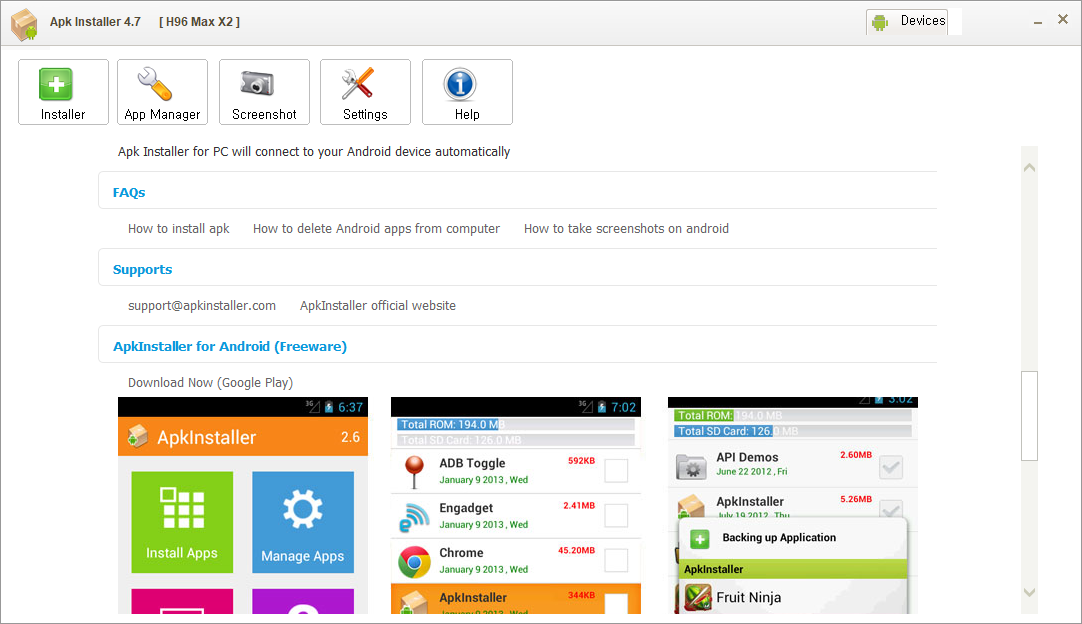Click the Engadget app icon
Image resolution: width=1082 pixels, height=624 pixels.
pos(414,517)
